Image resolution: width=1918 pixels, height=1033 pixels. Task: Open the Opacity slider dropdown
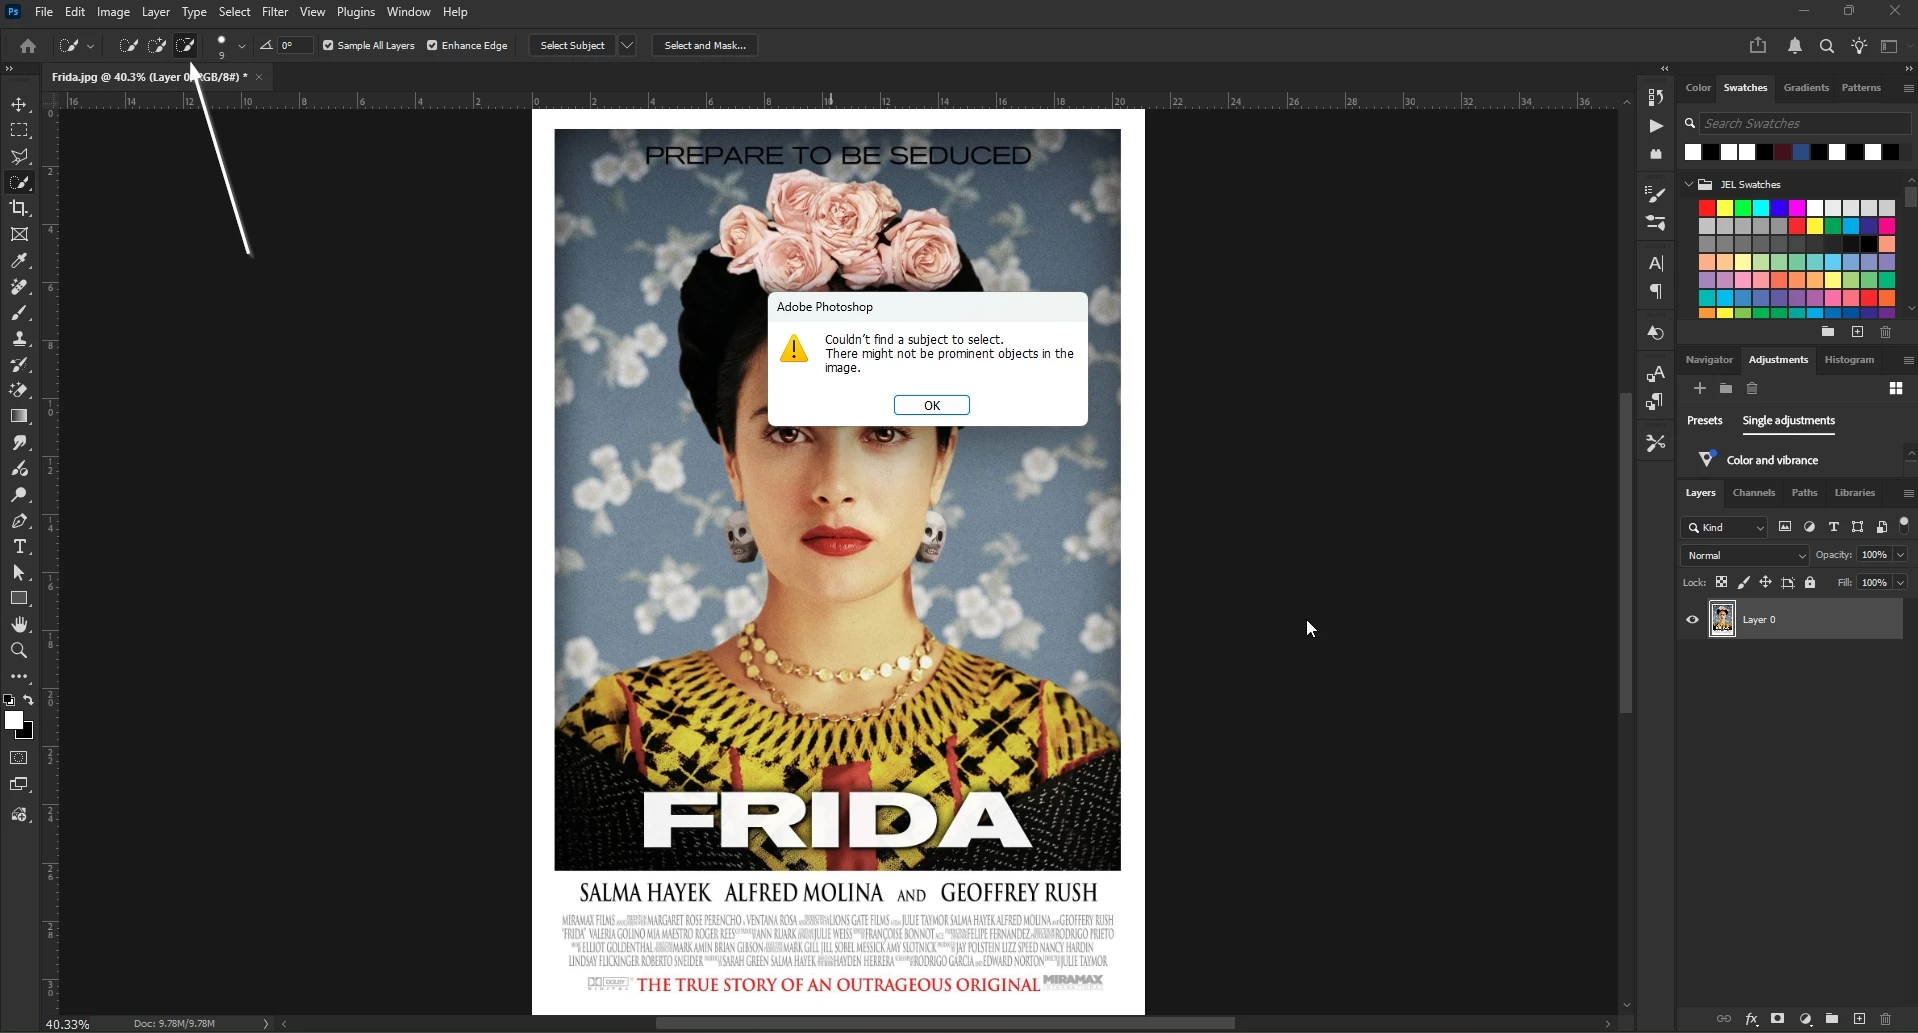1900,555
